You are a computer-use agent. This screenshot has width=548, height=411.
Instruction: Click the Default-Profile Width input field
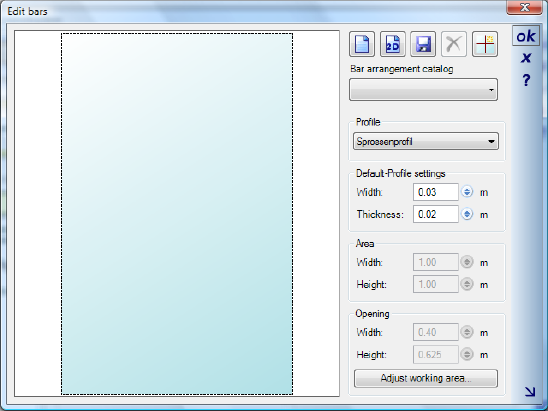435,192
